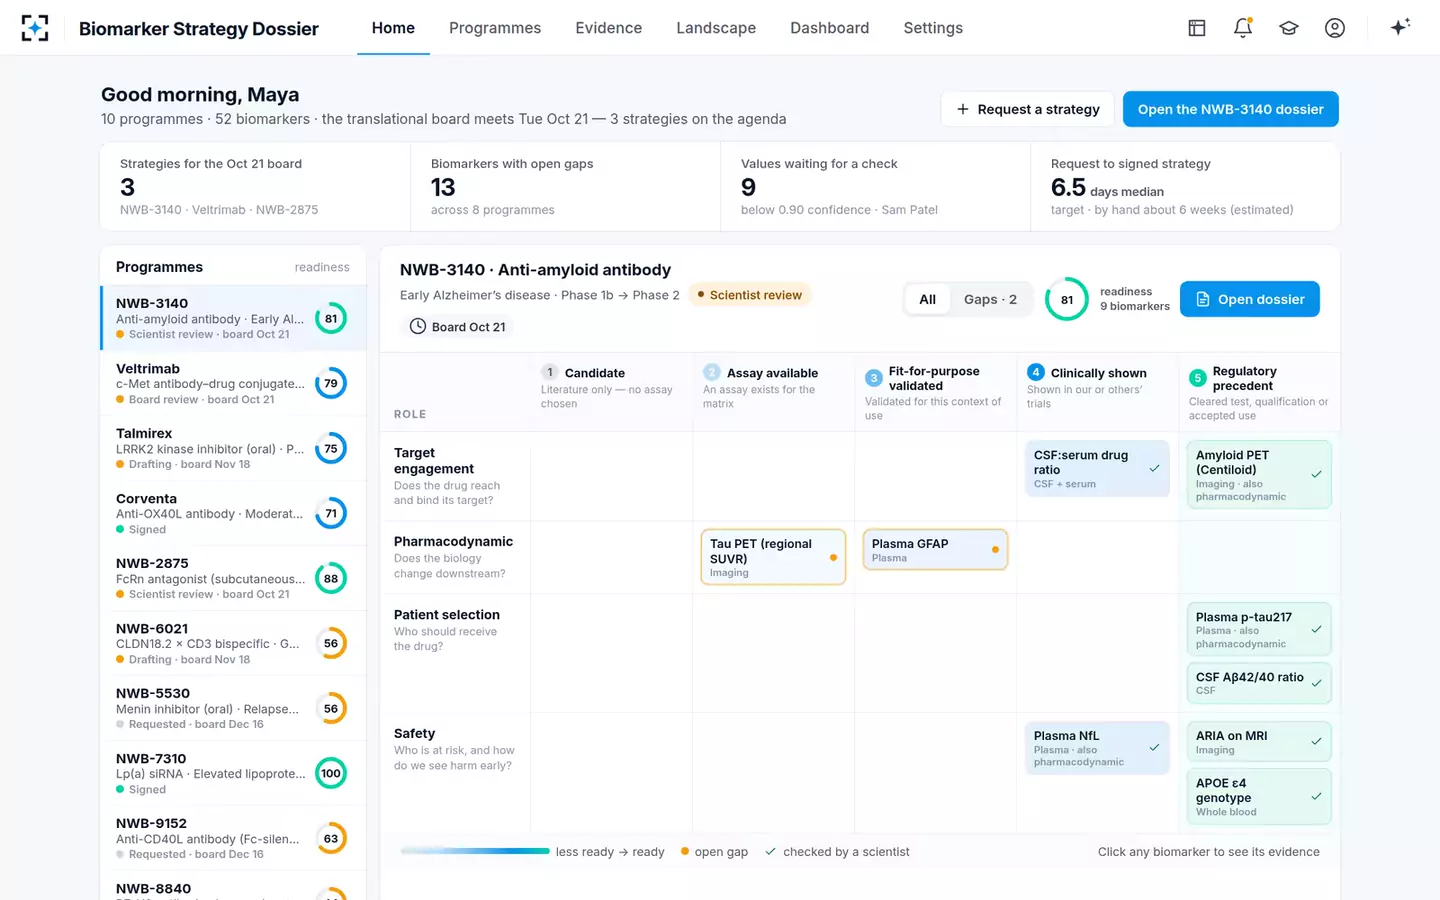Screen dimensions: 1440x900
Task: Switch to the Landscape tab
Action: coord(716,28)
